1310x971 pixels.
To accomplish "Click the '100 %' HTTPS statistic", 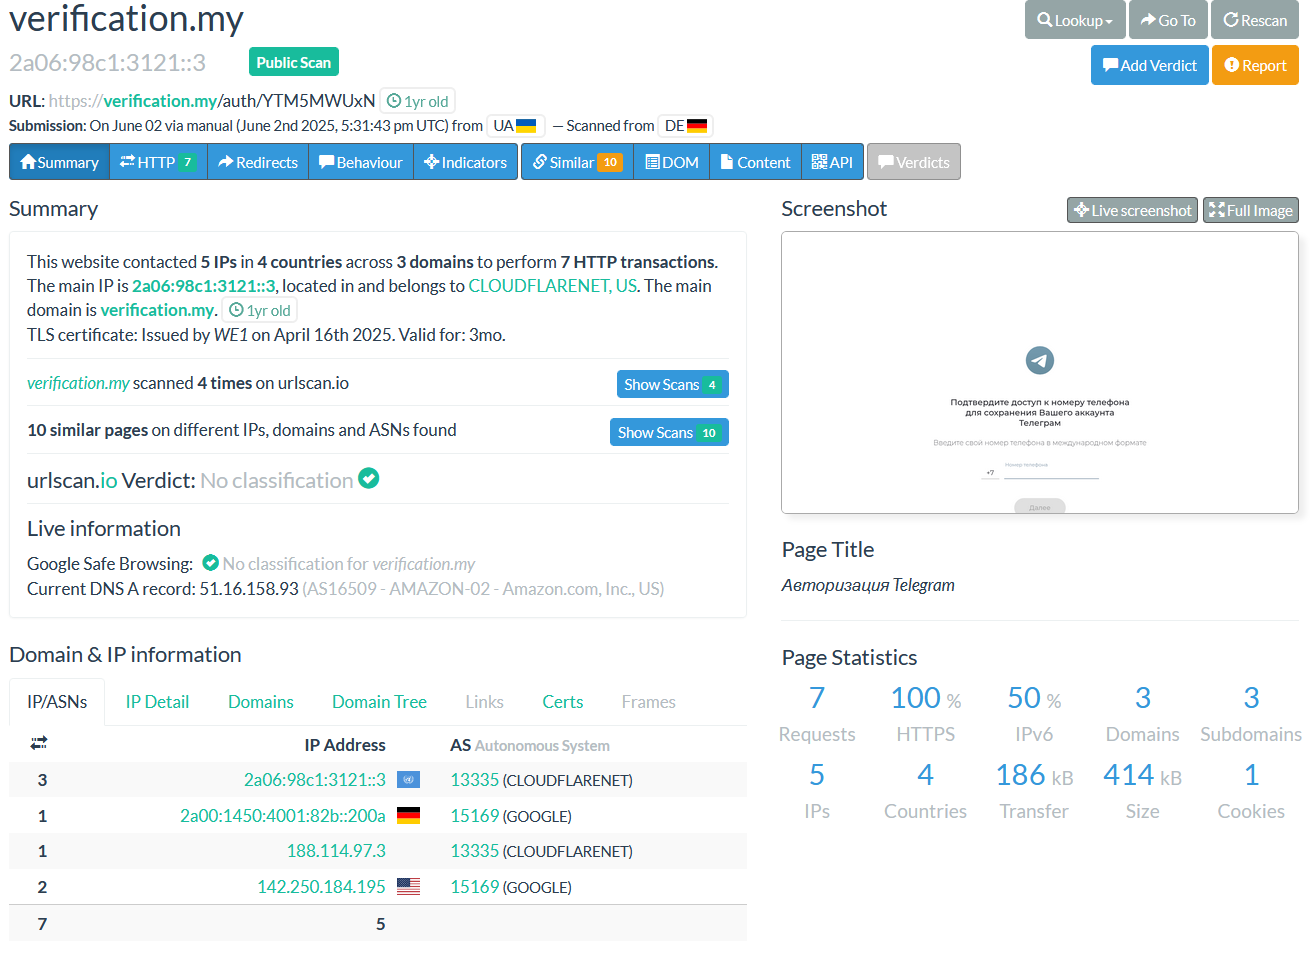I will [926, 698].
